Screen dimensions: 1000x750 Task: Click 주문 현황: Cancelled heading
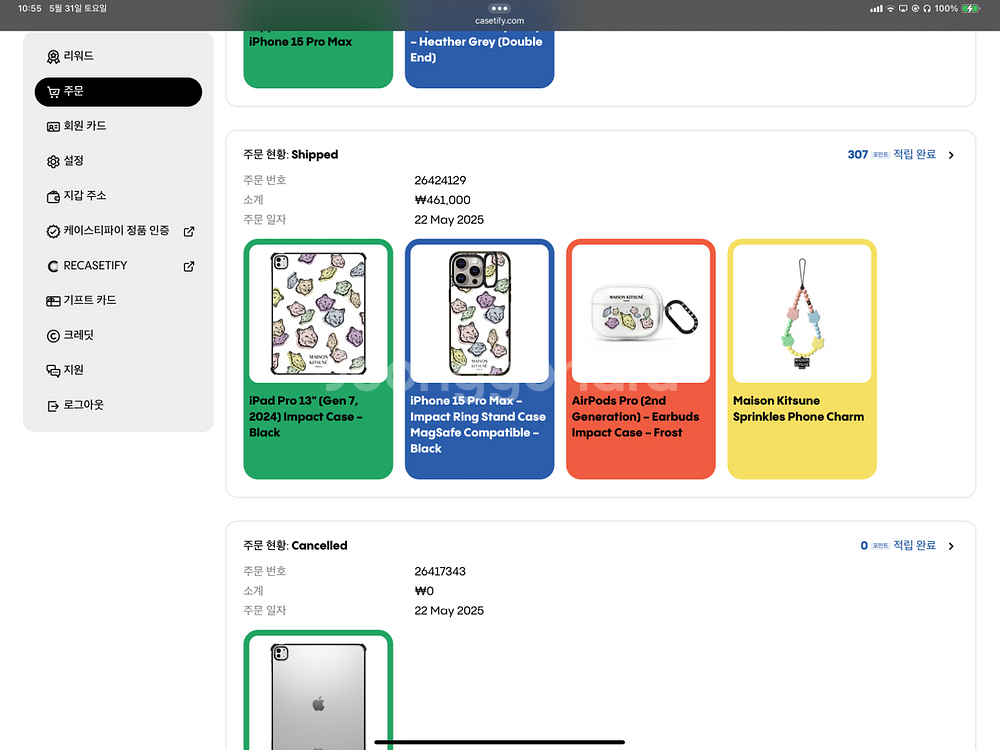pos(295,545)
